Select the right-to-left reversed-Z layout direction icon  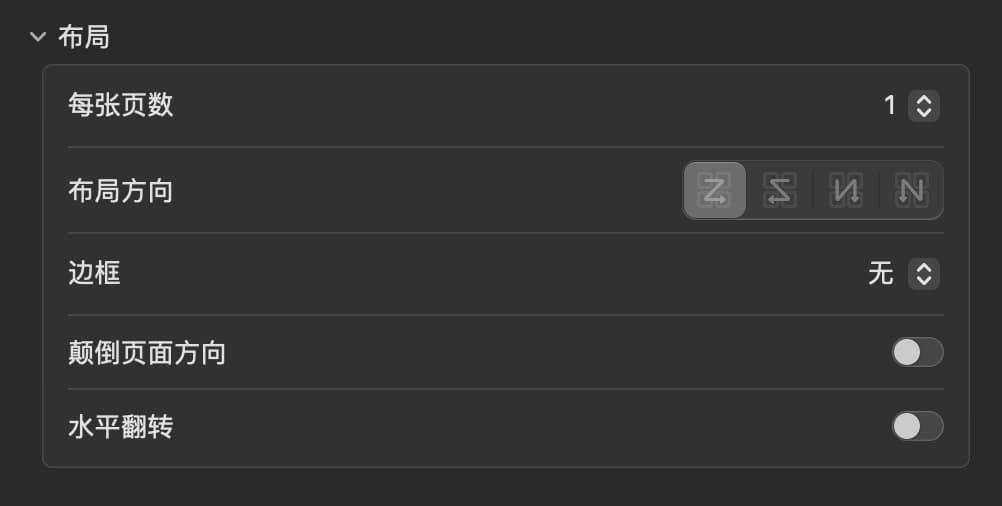pos(779,190)
